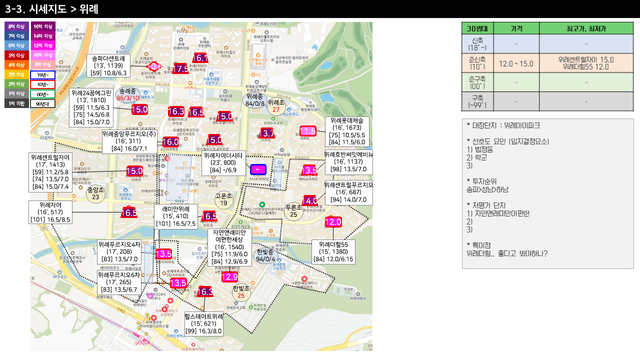Screen dimensions: 640x360
Task: Click the 위례롯데캐슬 info label box
Action: 347,131
